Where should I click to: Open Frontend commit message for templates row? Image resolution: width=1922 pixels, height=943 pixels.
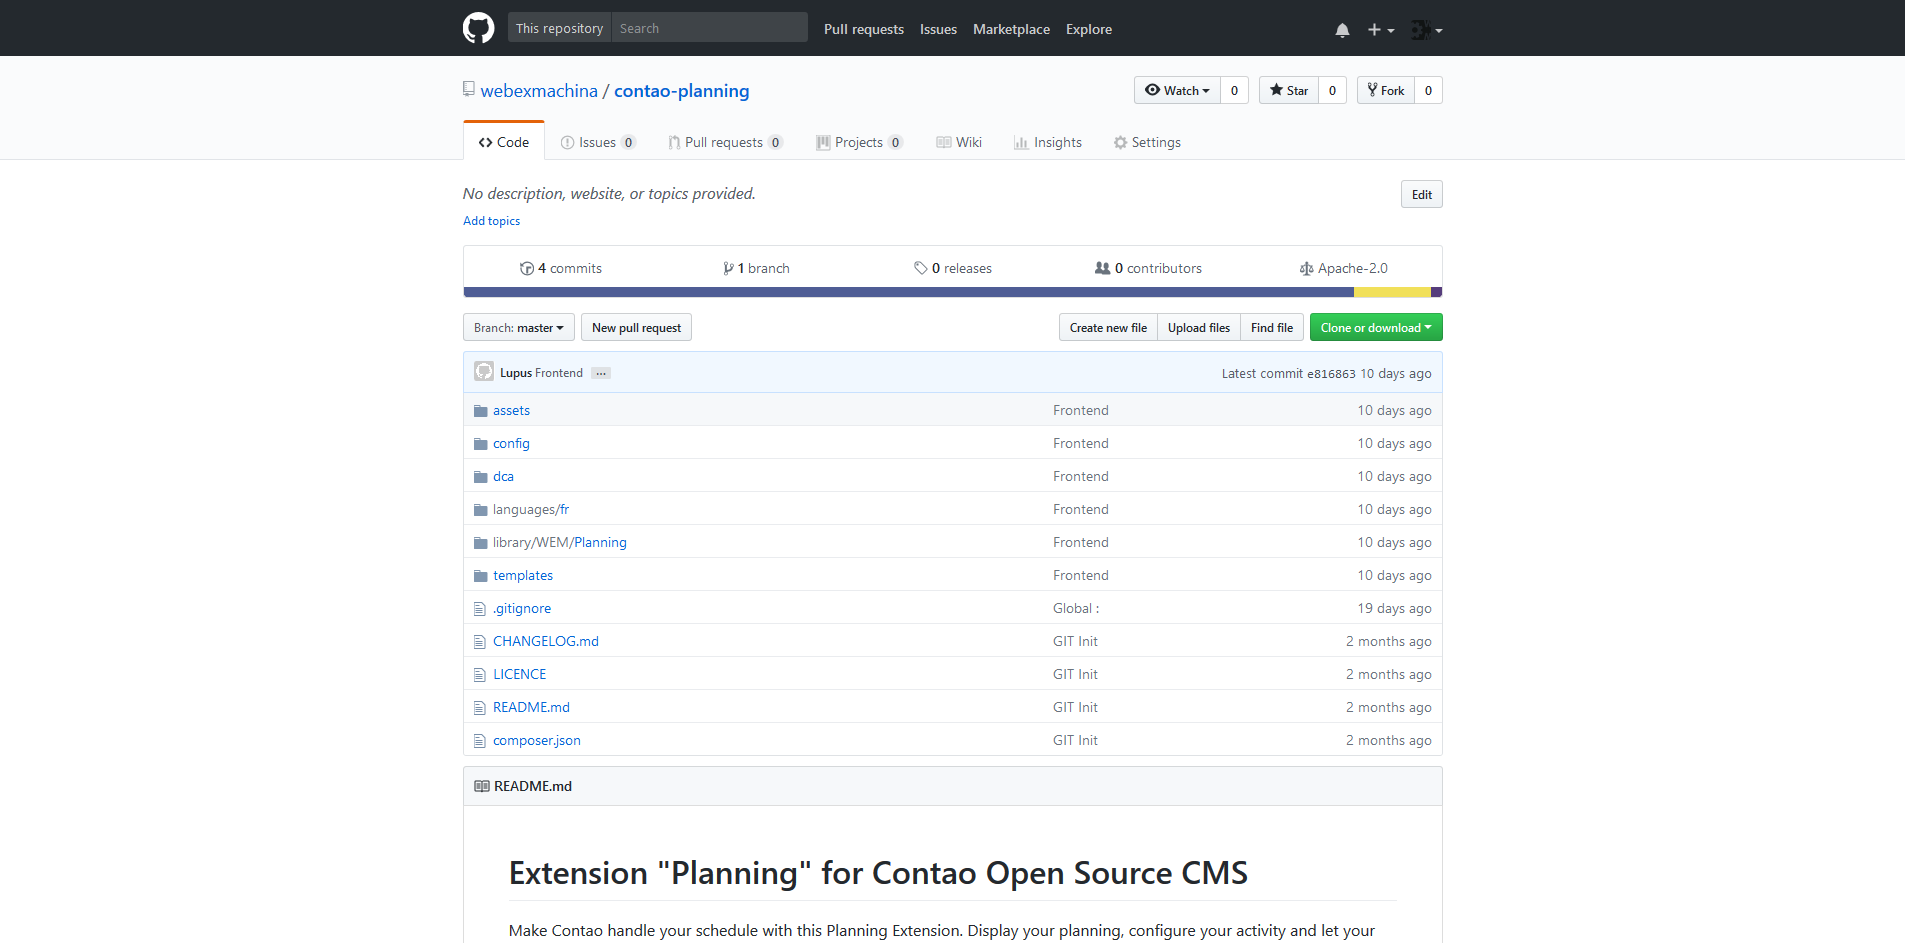coord(1081,575)
